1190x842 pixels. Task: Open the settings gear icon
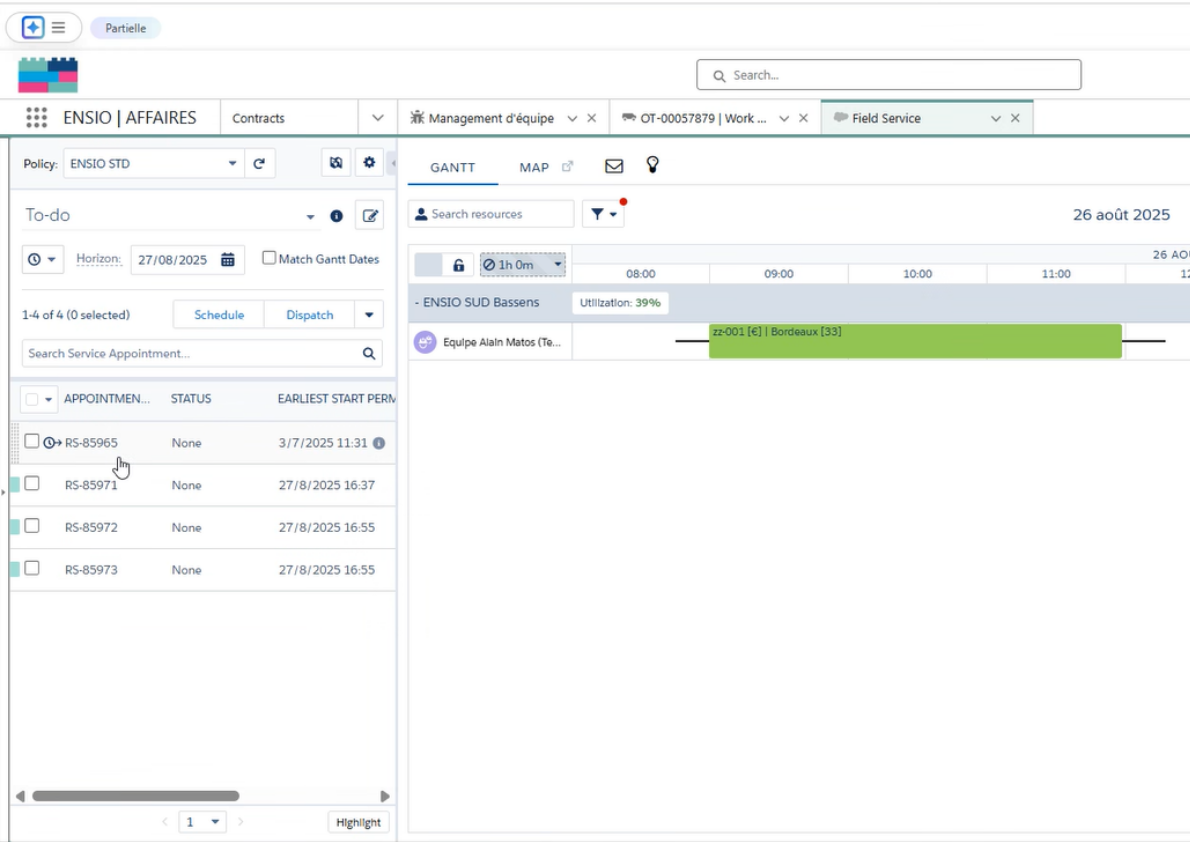(369, 163)
